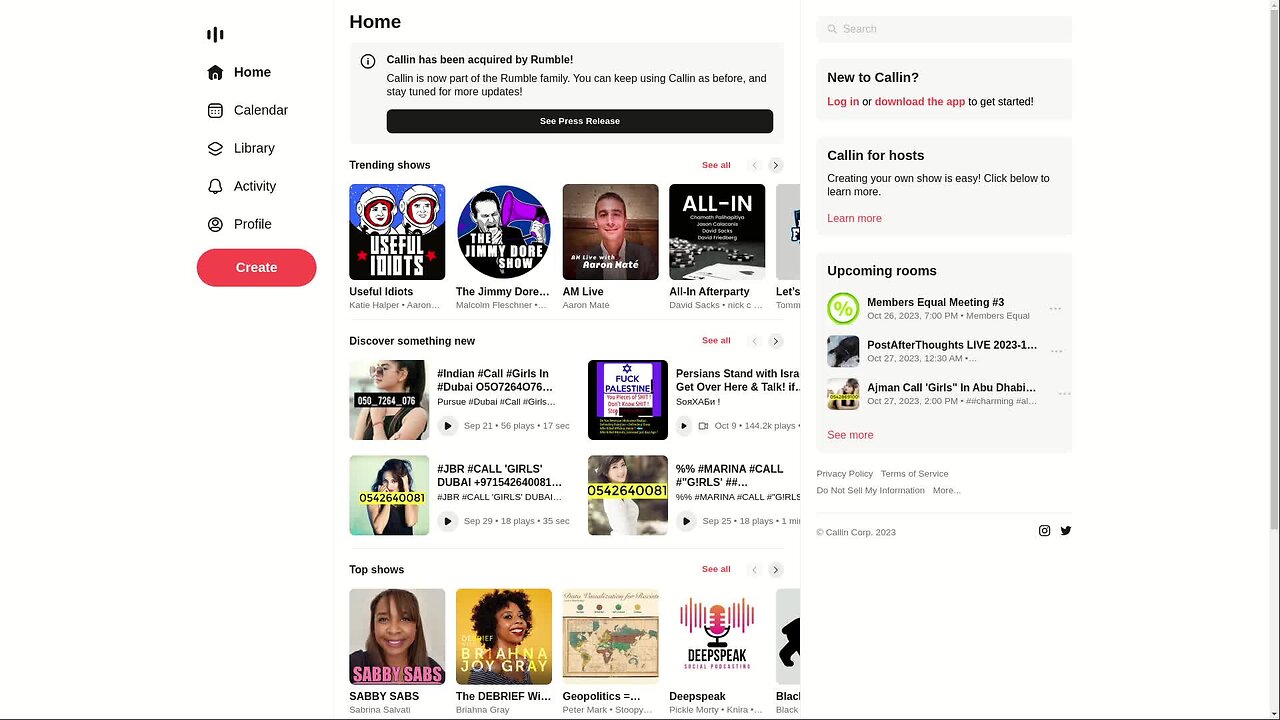Viewport: 1280px width, 720px height.
Task: Open the Twitter icon in footer
Action: (1066, 531)
